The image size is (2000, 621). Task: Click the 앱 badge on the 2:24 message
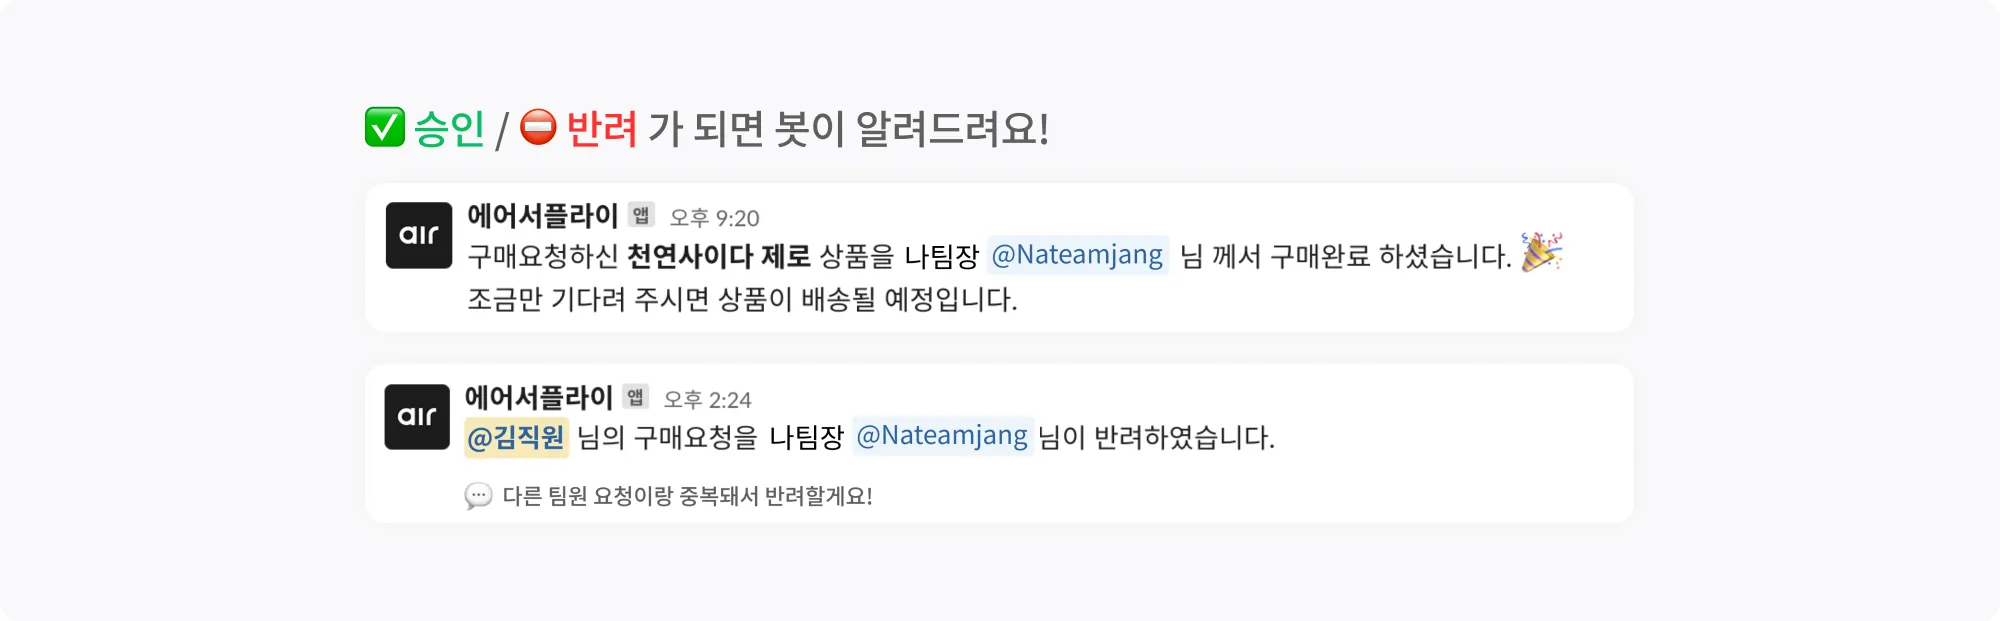tap(635, 397)
